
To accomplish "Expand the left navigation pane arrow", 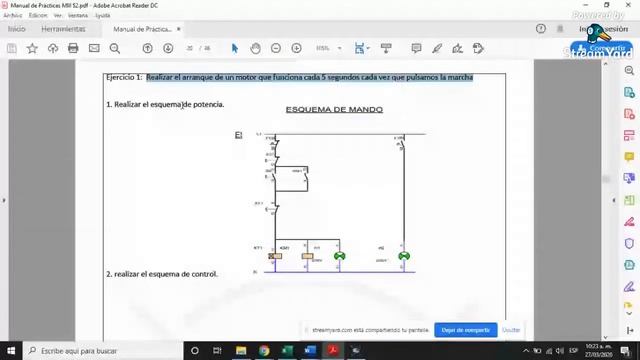I will click(4, 200).
